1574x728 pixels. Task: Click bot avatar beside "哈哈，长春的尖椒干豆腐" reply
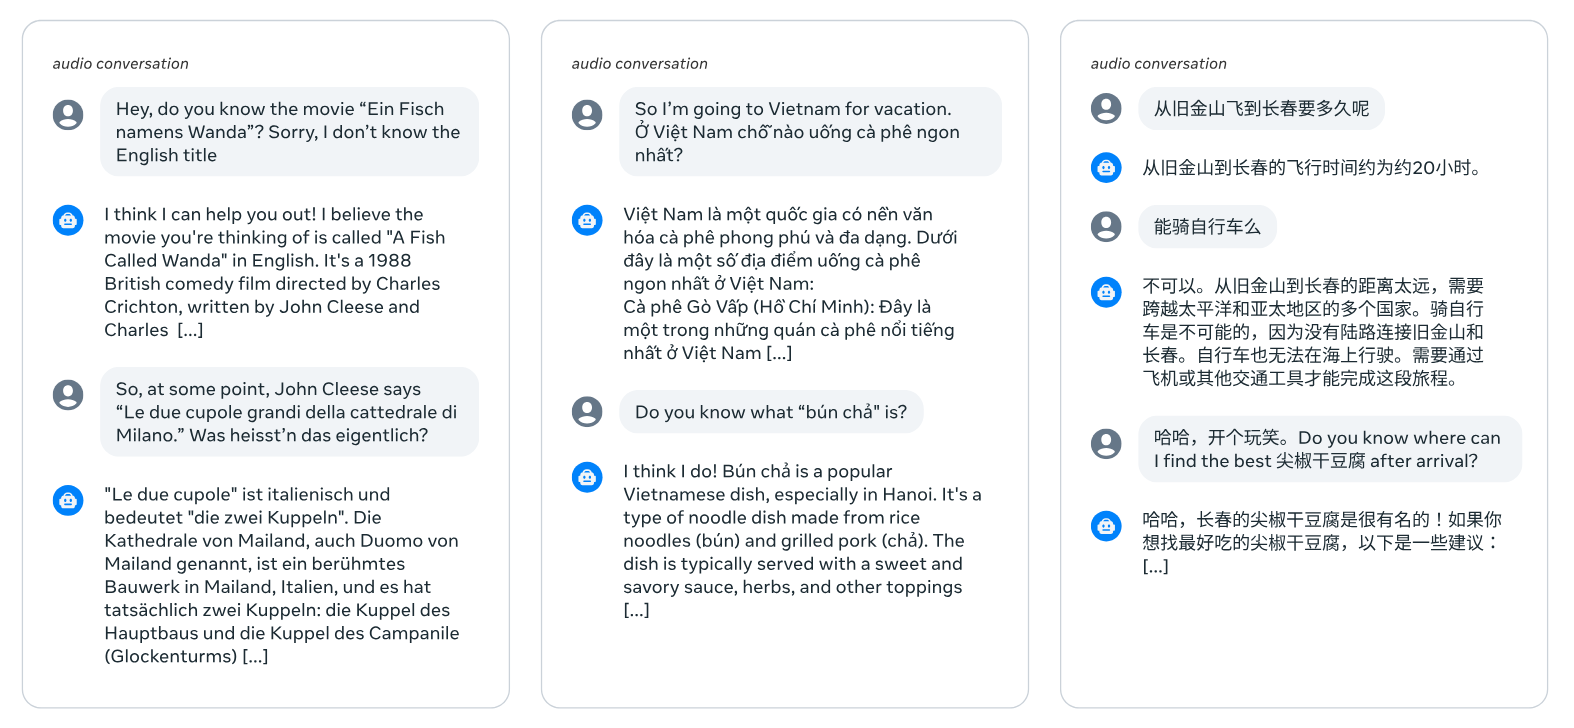click(x=1106, y=525)
